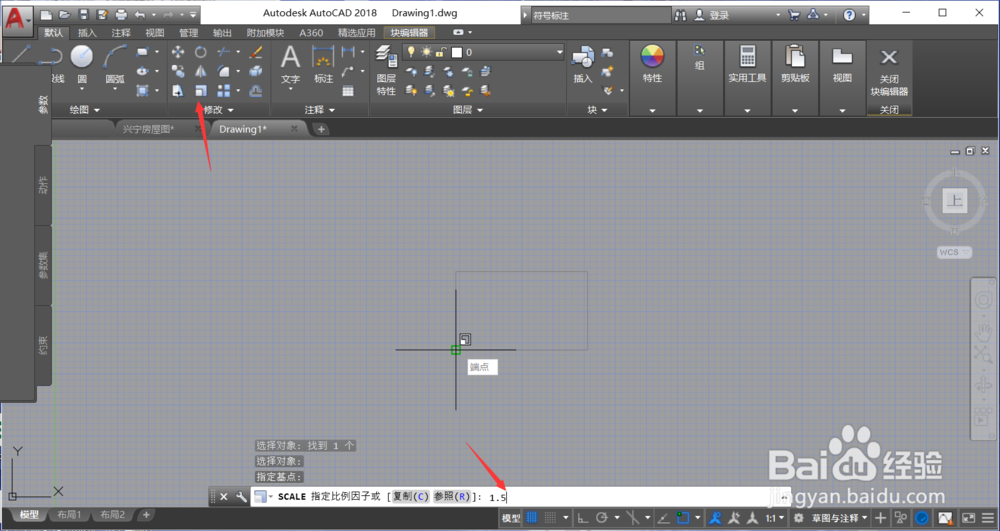Expand the 块 panel dropdown

[597, 110]
